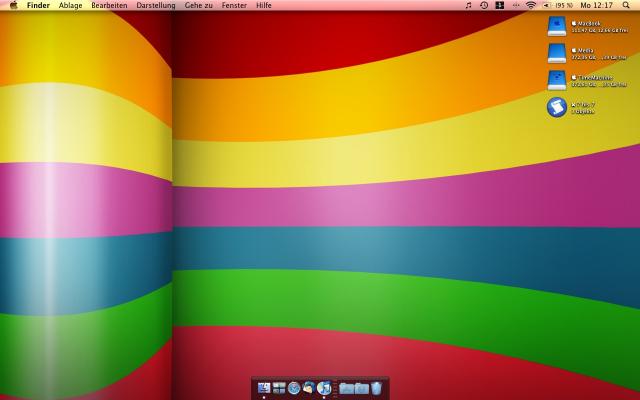The height and width of the screenshot is (400, 640).
Task: Launch Thunderbird from the Dock
Action: [x=309, y=388]
